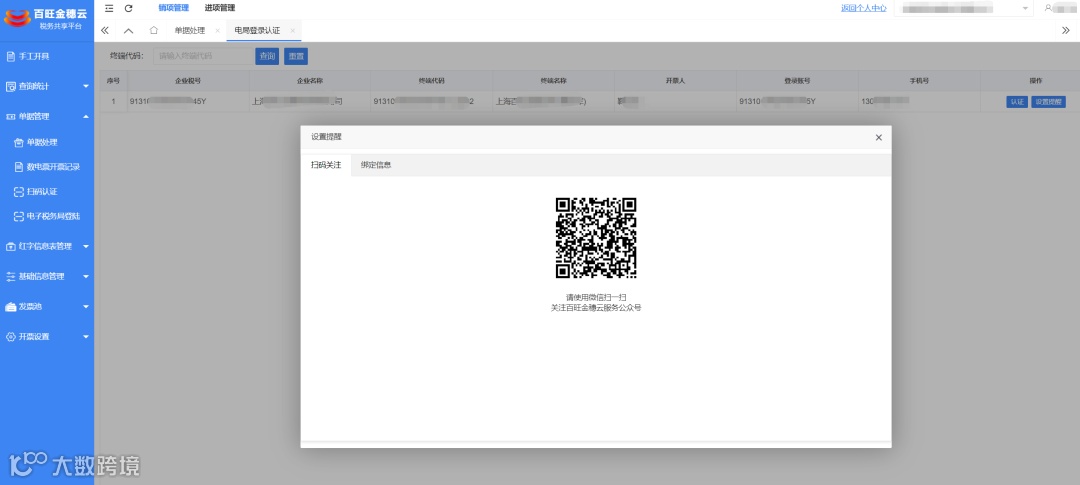Expand the 发票池 sidebar menu
The image size is (1080, 485).
point(47,307)
